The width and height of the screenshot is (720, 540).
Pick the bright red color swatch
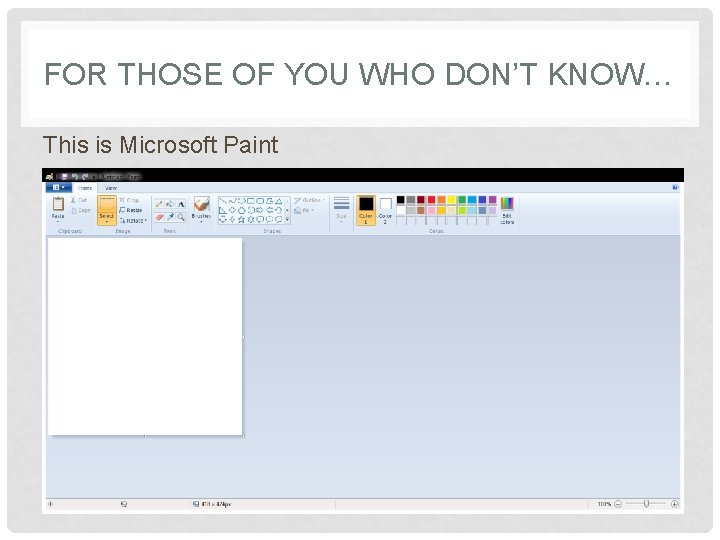click(x=431, y=199)
